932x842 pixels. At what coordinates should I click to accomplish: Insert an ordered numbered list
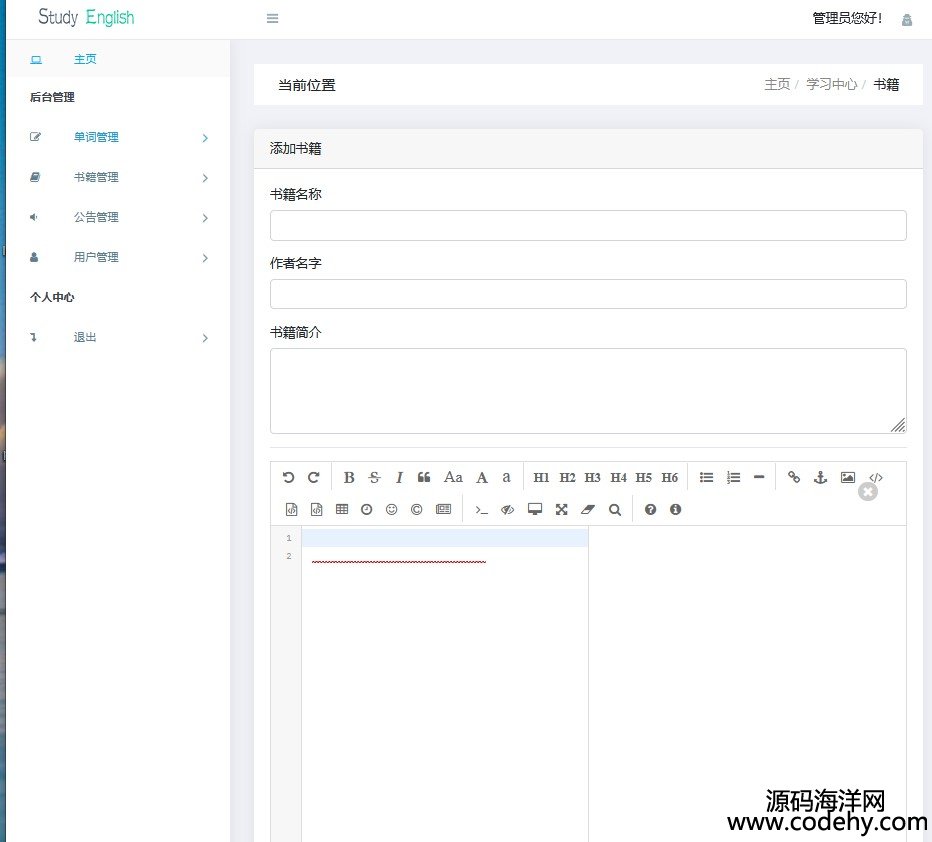[733, 477]
